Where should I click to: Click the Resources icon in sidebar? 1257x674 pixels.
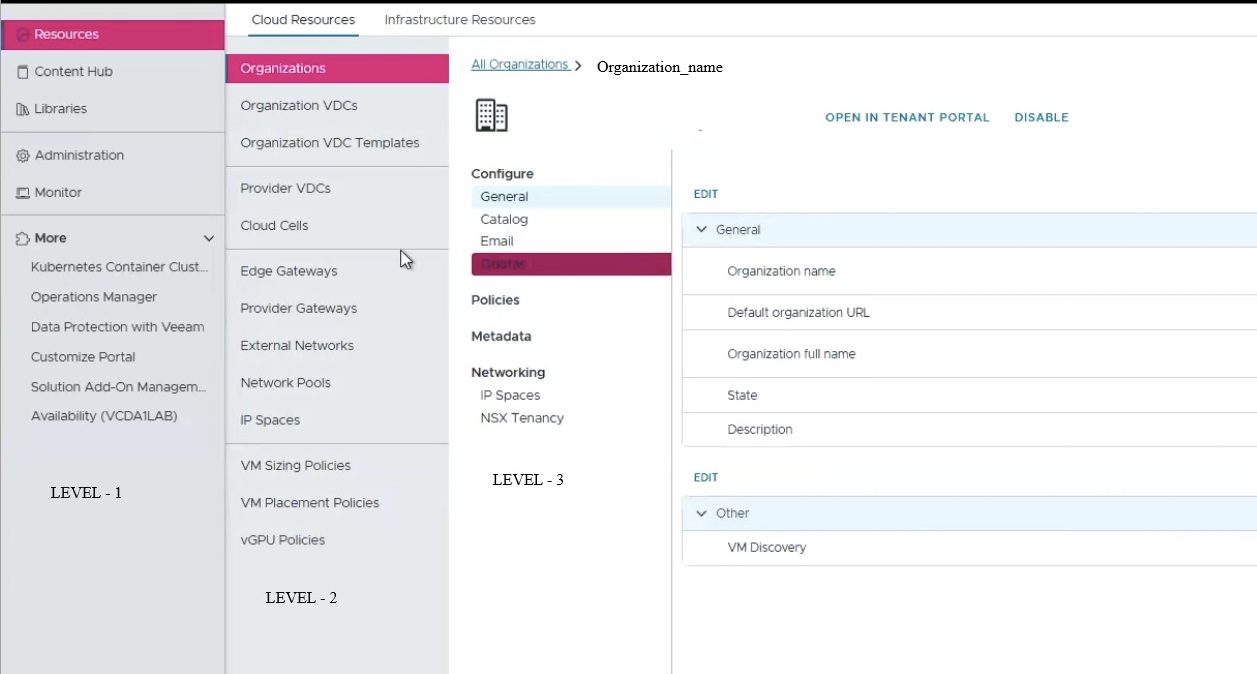[22, 34]
